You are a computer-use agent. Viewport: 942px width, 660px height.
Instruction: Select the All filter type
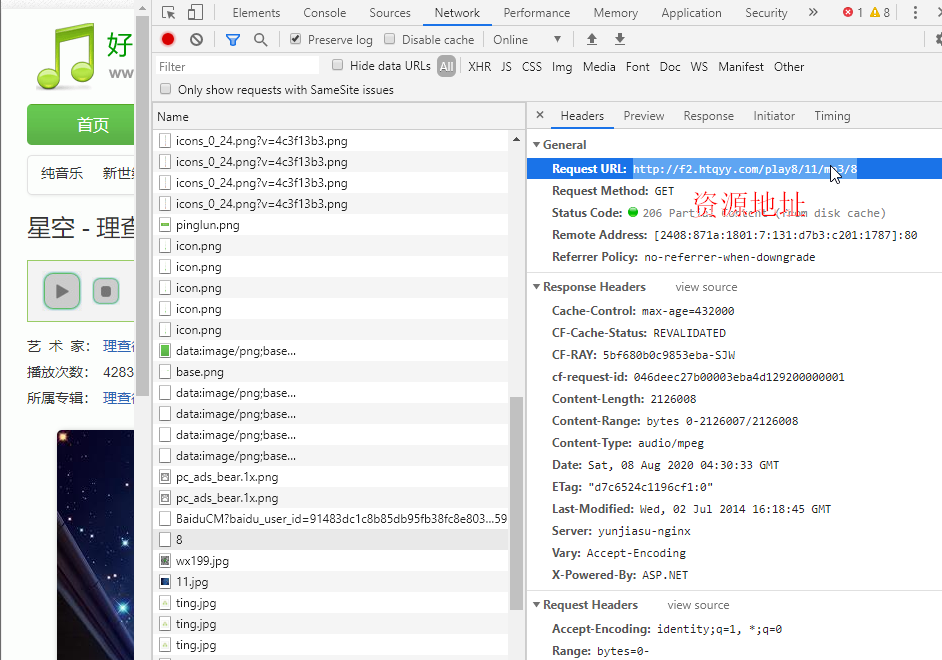[x=446, y=67]
